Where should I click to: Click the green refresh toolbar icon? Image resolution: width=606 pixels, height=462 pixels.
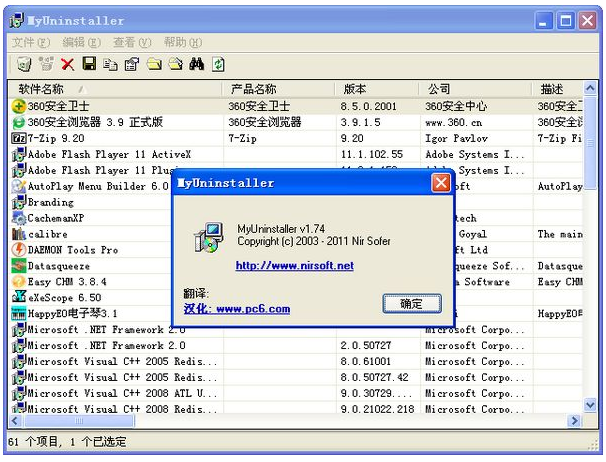[218, 64]
